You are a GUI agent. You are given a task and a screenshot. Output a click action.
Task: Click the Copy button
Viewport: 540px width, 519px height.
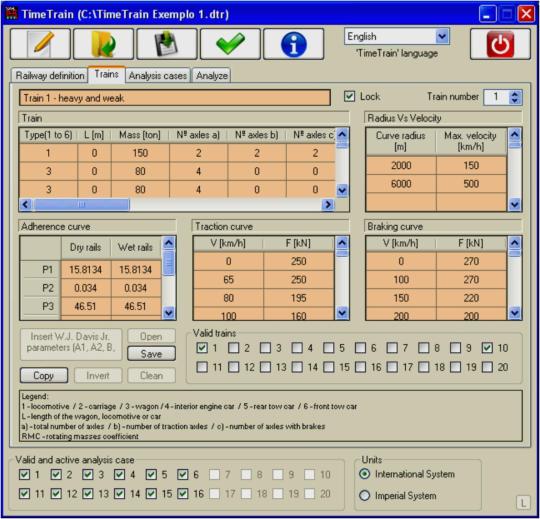tap(44, 375)
